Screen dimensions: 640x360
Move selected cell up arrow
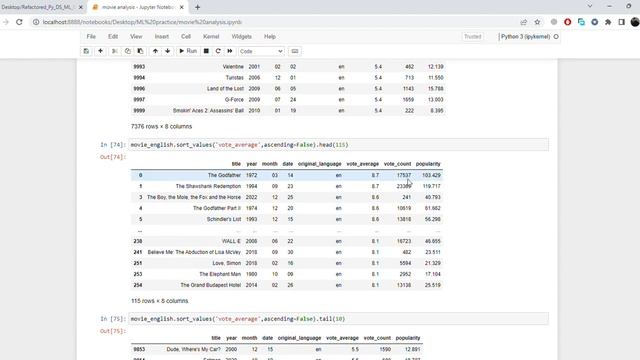[x=155, y=51]
